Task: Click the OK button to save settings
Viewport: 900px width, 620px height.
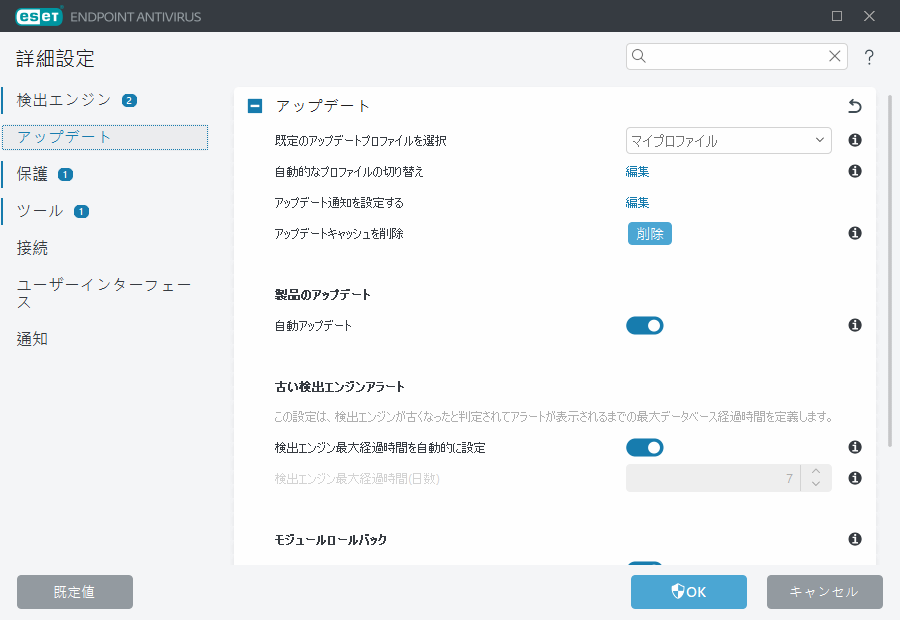Action: tap(688, 591)
